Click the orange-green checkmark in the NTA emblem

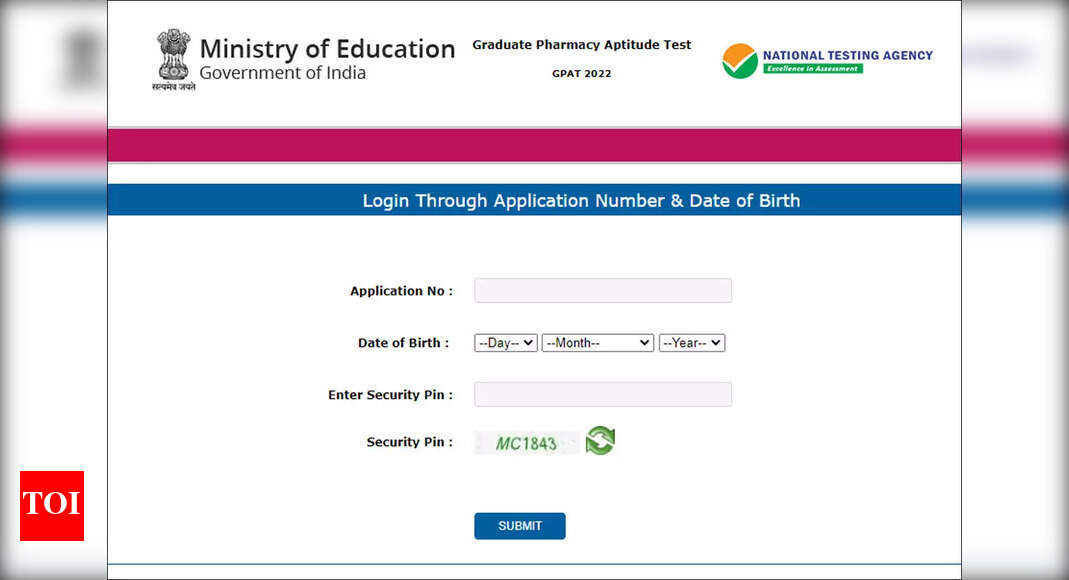pyautogui.click(x=738, y=58)
